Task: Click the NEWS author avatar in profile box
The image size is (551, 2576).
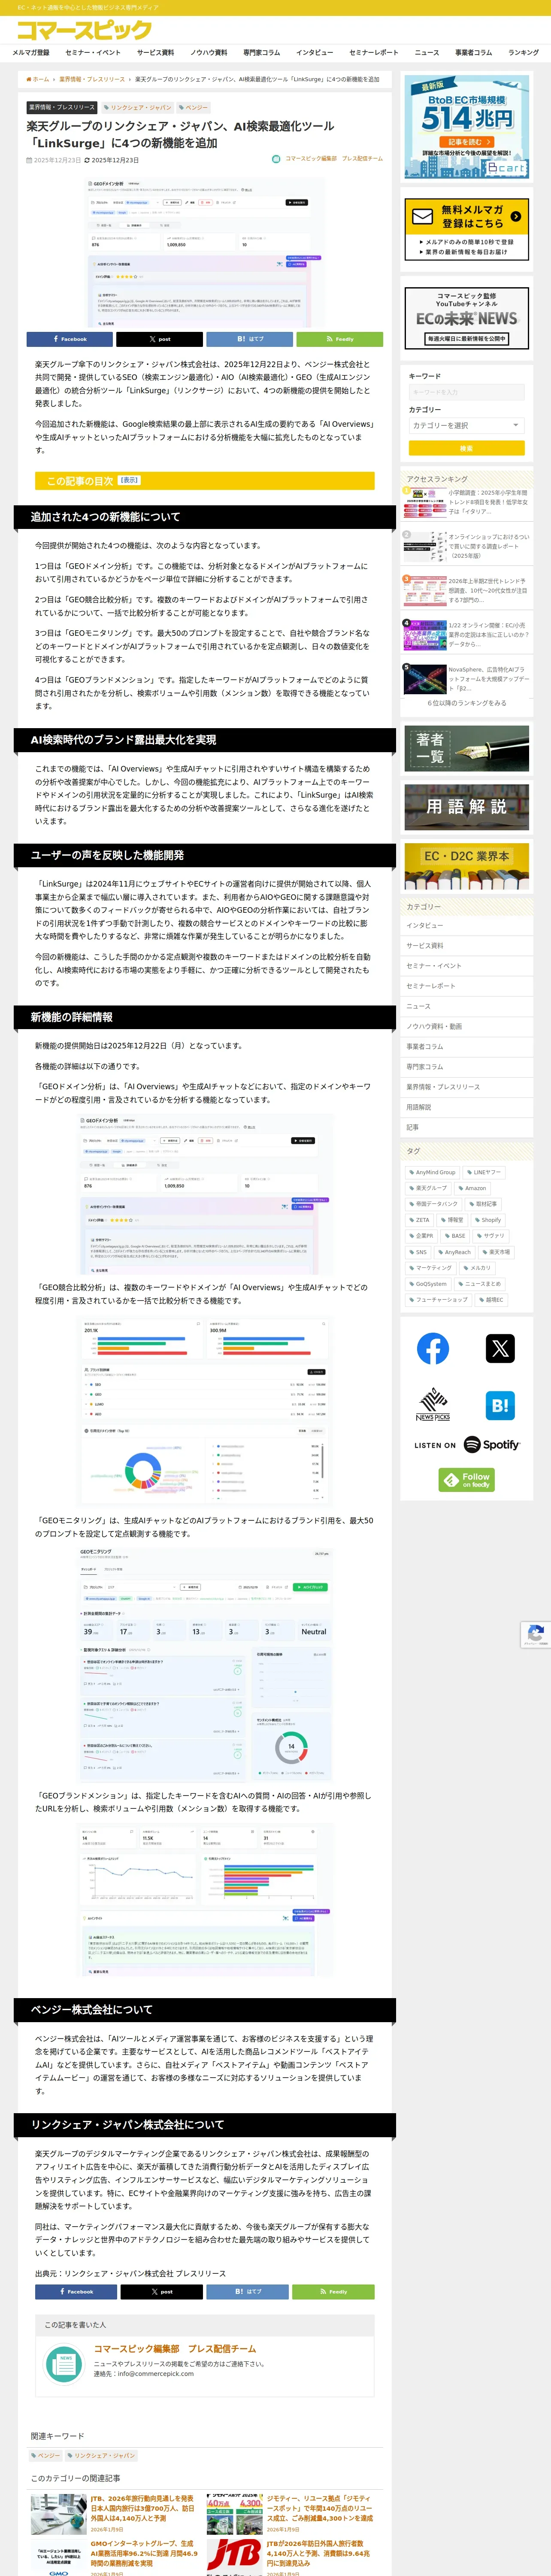Action: (x=65, y=2364)
